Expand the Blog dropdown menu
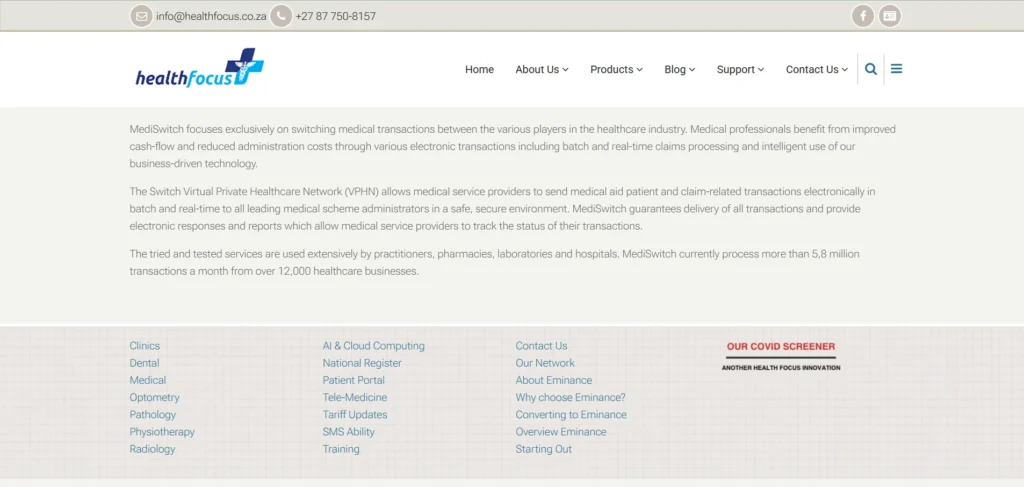 680,69
